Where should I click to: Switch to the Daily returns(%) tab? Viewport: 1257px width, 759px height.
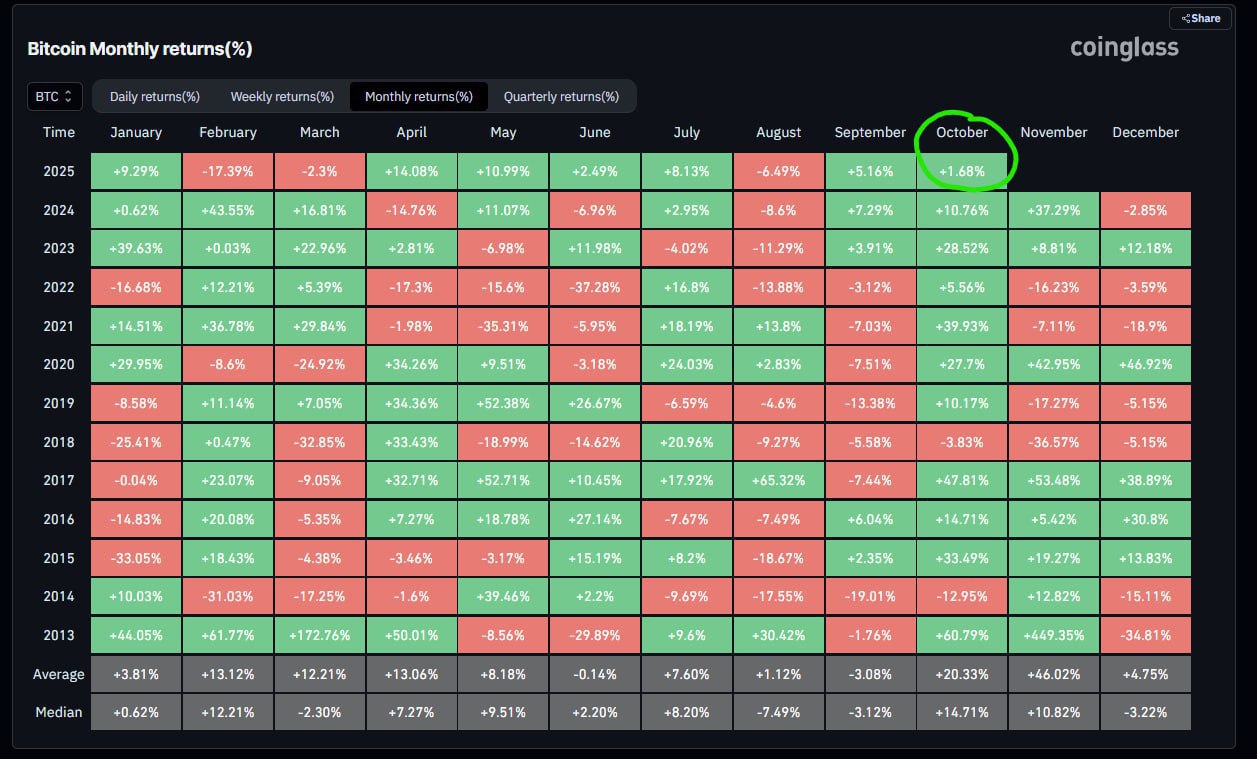pos(154,96)
